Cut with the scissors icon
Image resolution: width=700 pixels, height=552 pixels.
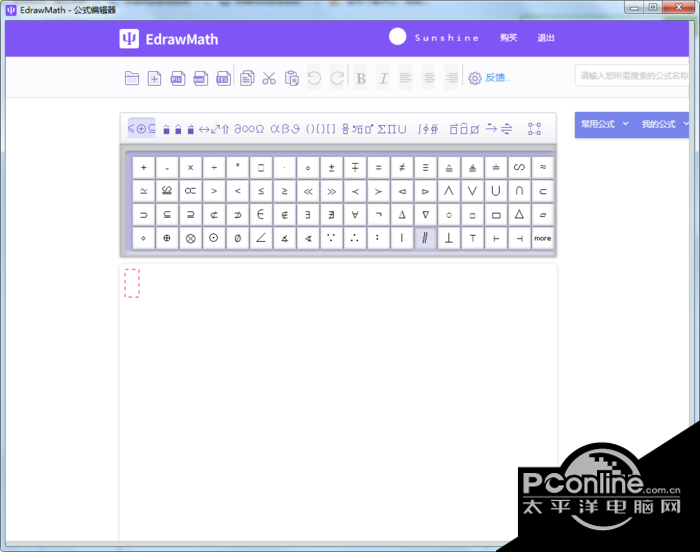pos(269,78)
